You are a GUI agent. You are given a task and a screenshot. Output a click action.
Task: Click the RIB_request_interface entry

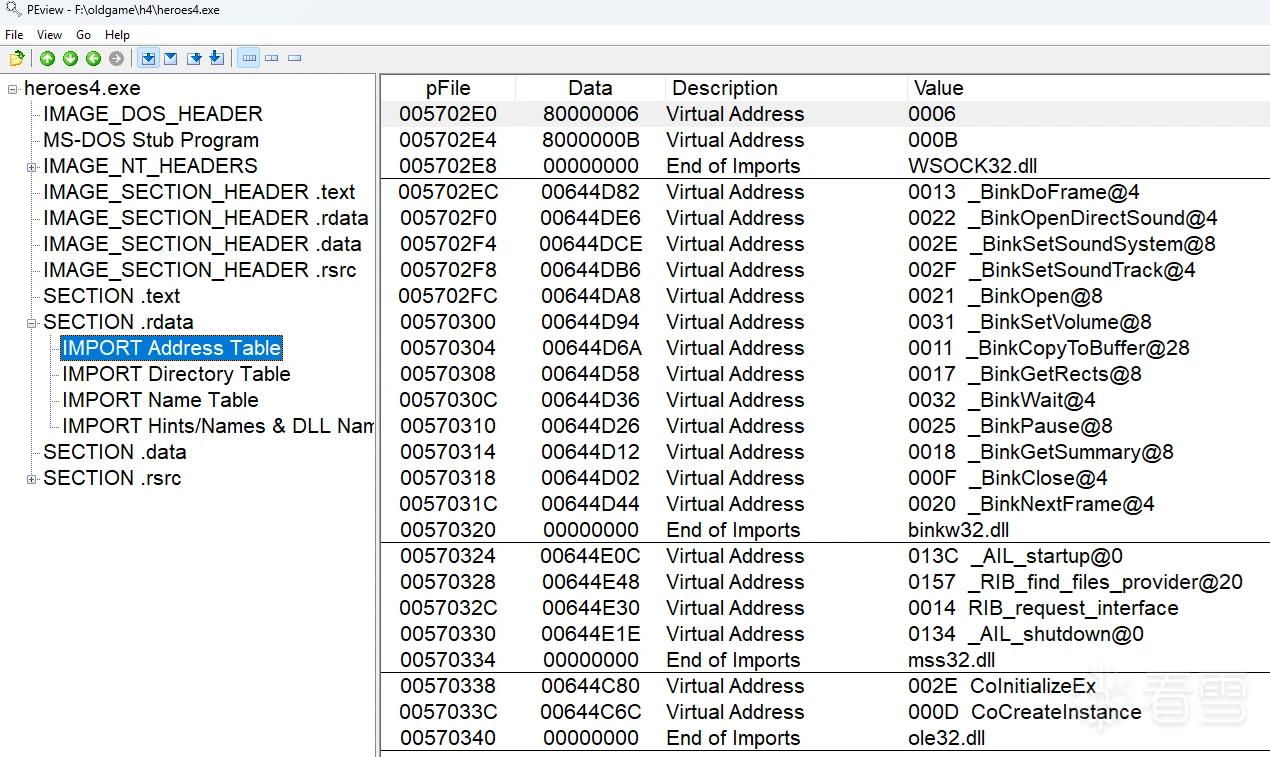pos(1073,608)
